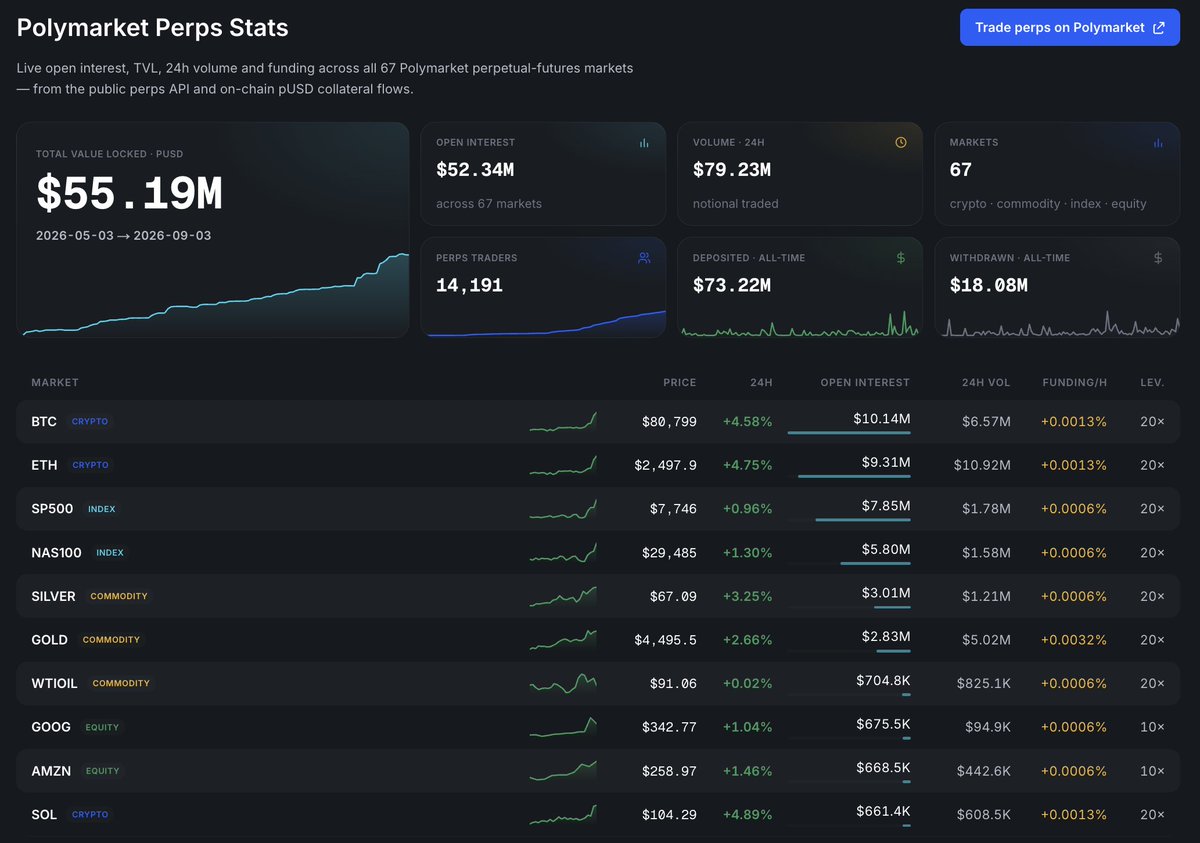Screen dimensions: 1200x843
Task: Click the INDEX tag next to SP500
Action: click(102, 509)
